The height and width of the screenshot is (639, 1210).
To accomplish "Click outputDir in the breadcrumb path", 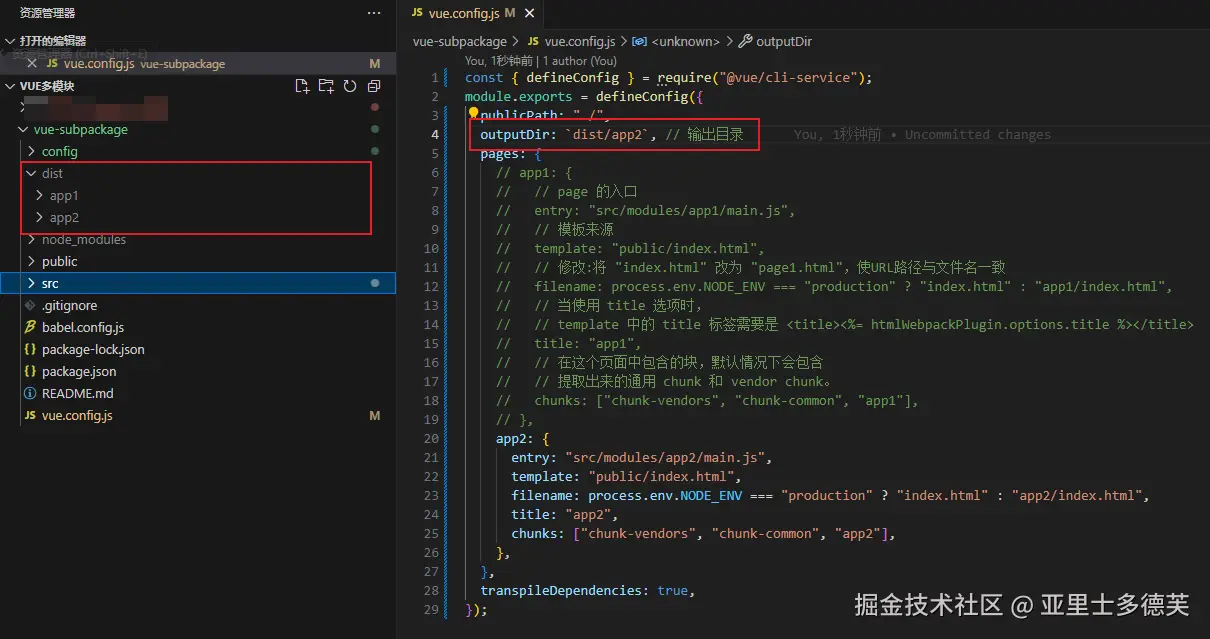I will (784, 41).
